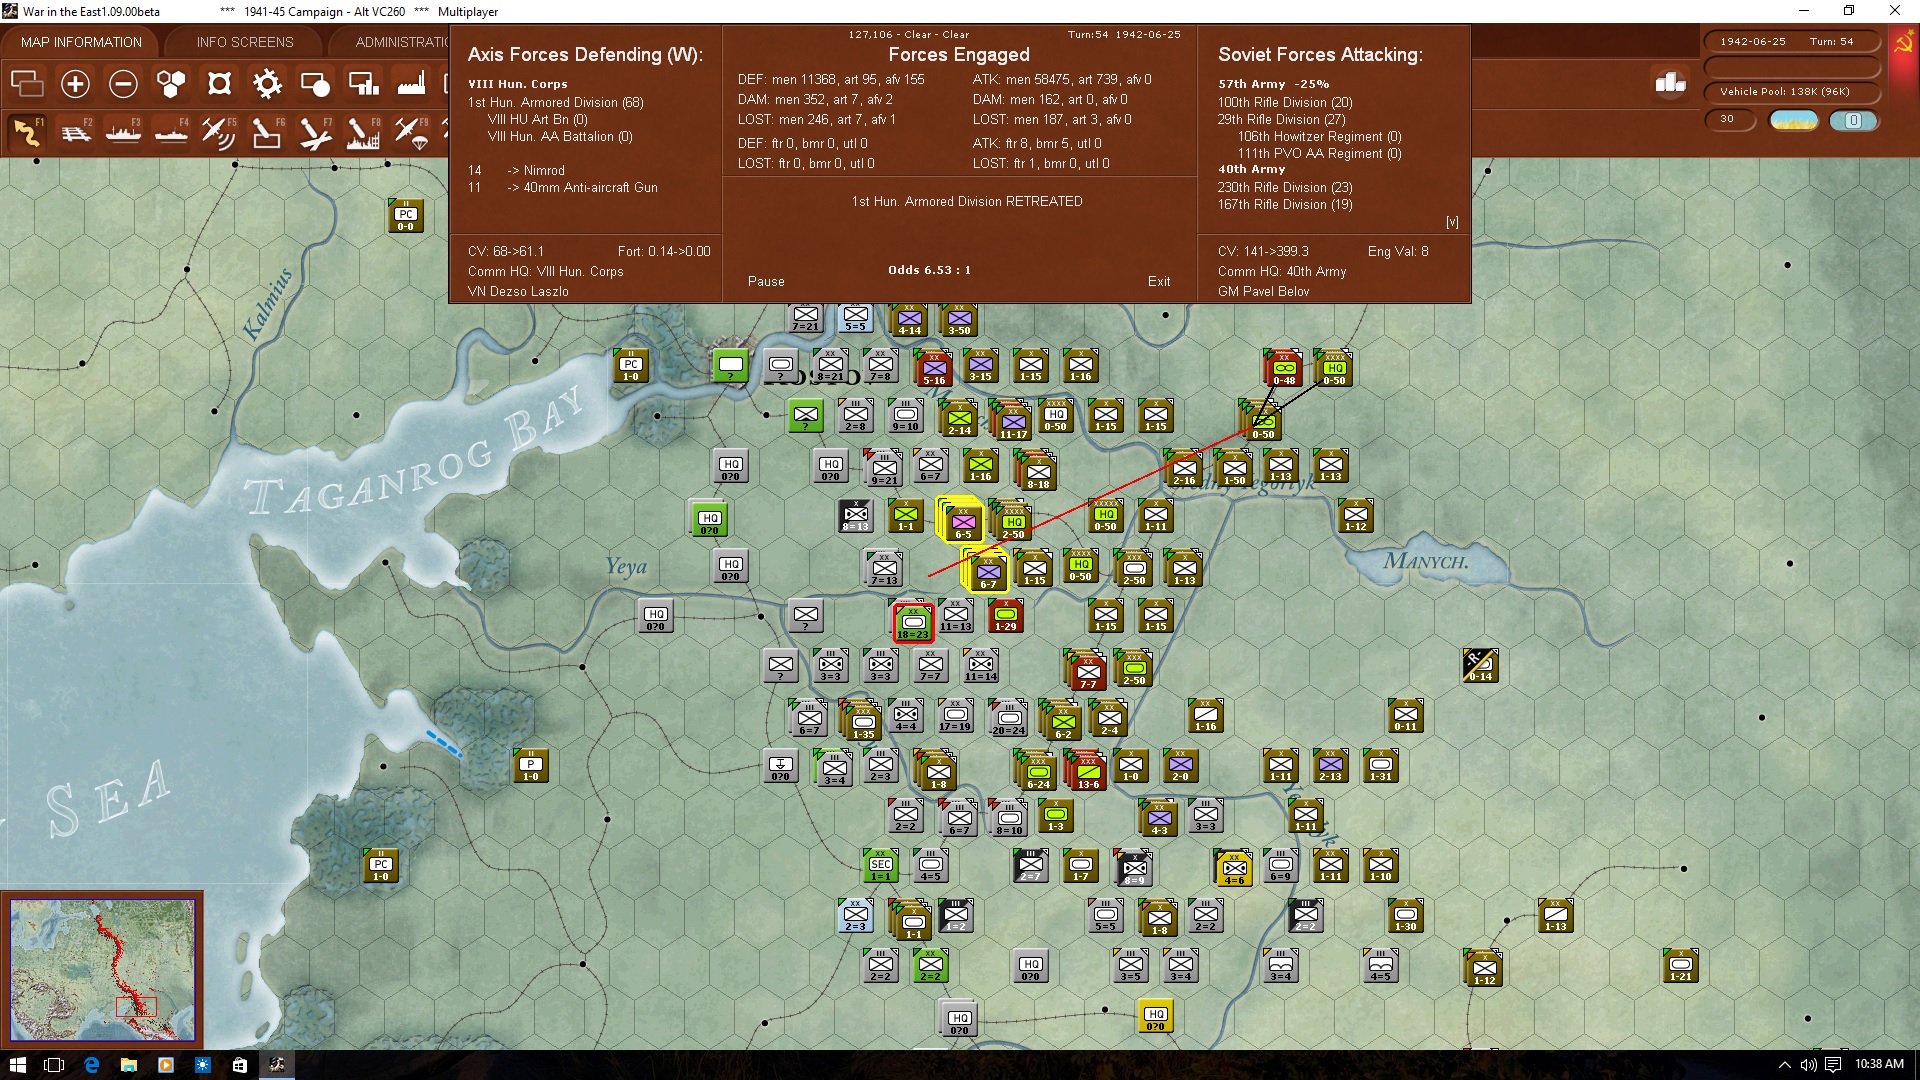The image size is (1920, 1080).
Task: Select the F7 bomb airfield mode
Action: tap(315, 132)
